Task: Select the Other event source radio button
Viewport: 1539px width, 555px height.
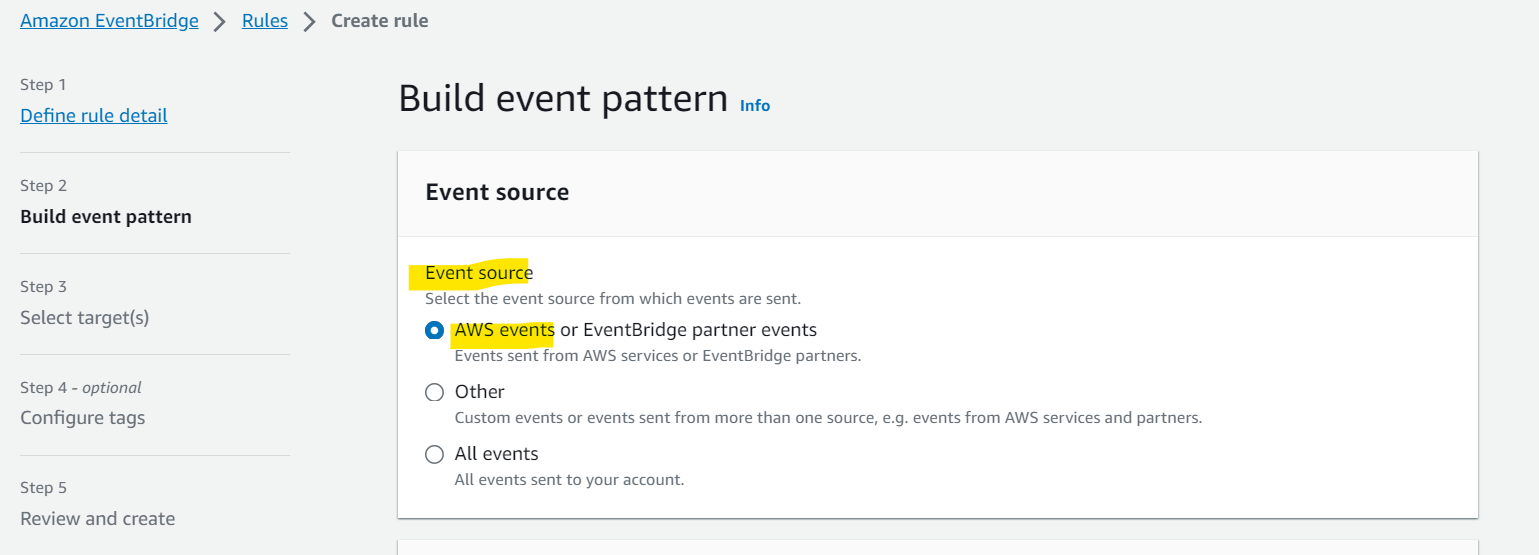Action: (434, 392)
